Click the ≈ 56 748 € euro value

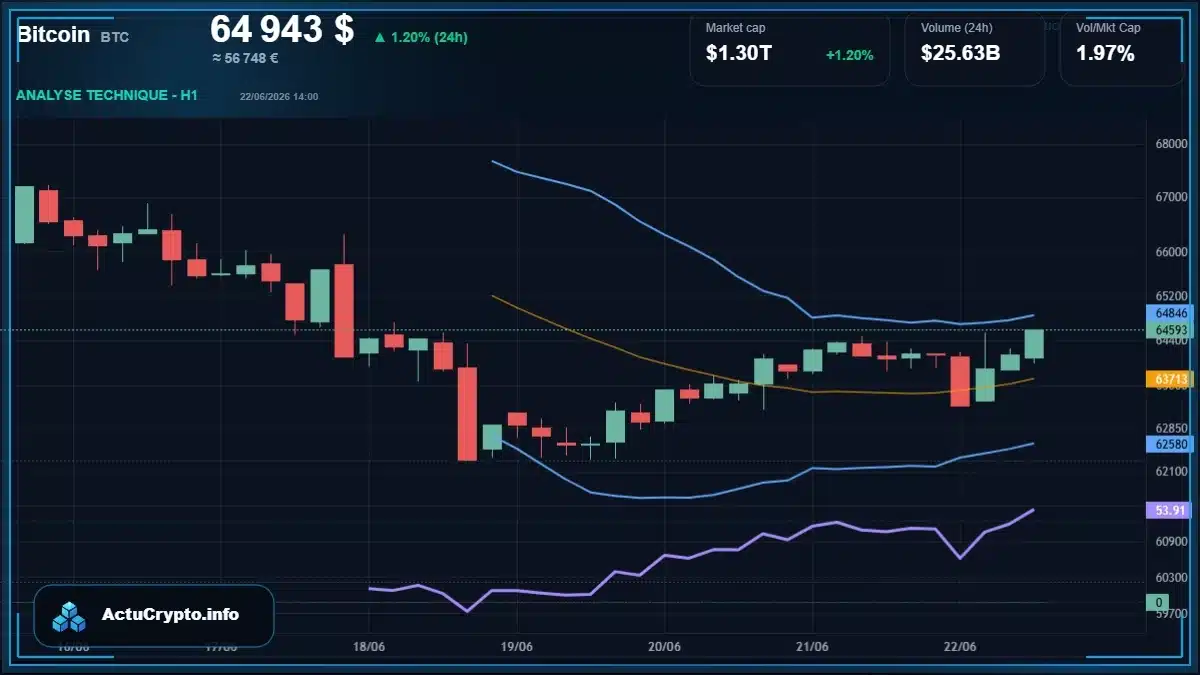245,58
